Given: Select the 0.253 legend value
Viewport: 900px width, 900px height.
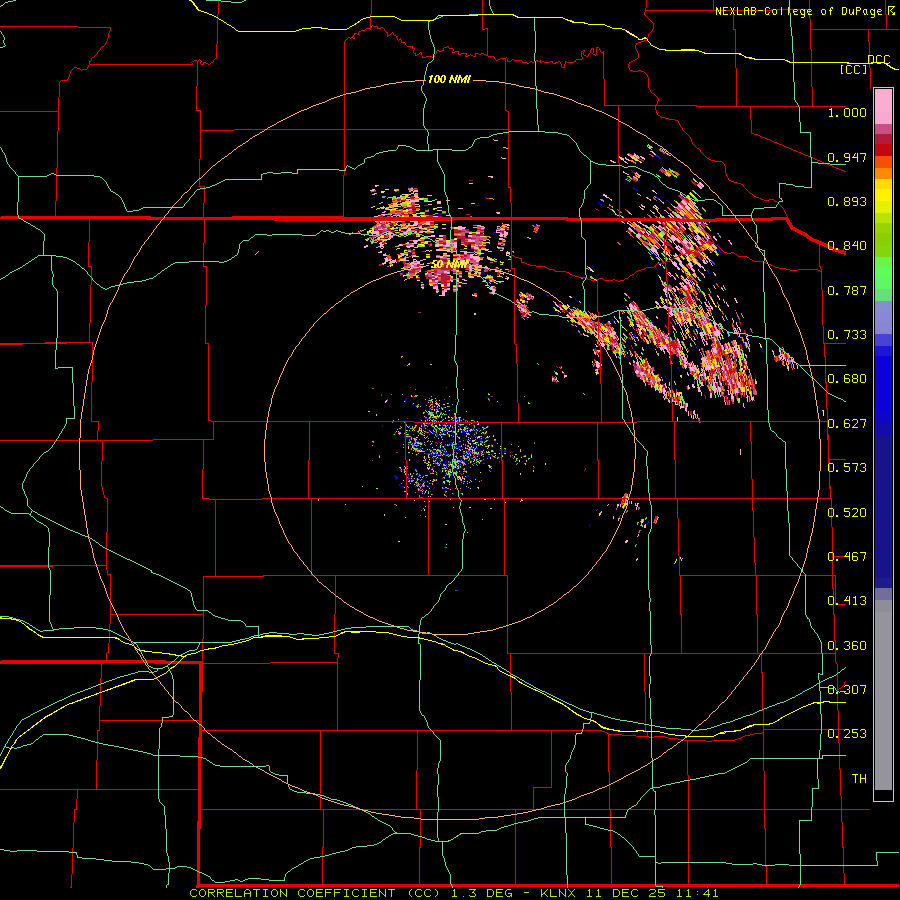Looking at the screenshot, I should 847,733.
